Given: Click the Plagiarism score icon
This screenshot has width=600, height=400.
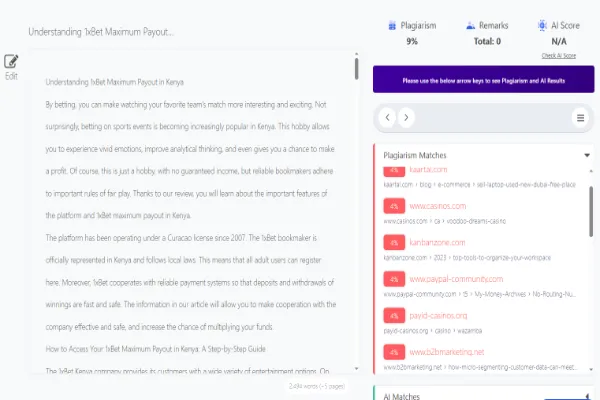Looking at the screenshot, I should [x=392, y=26].
